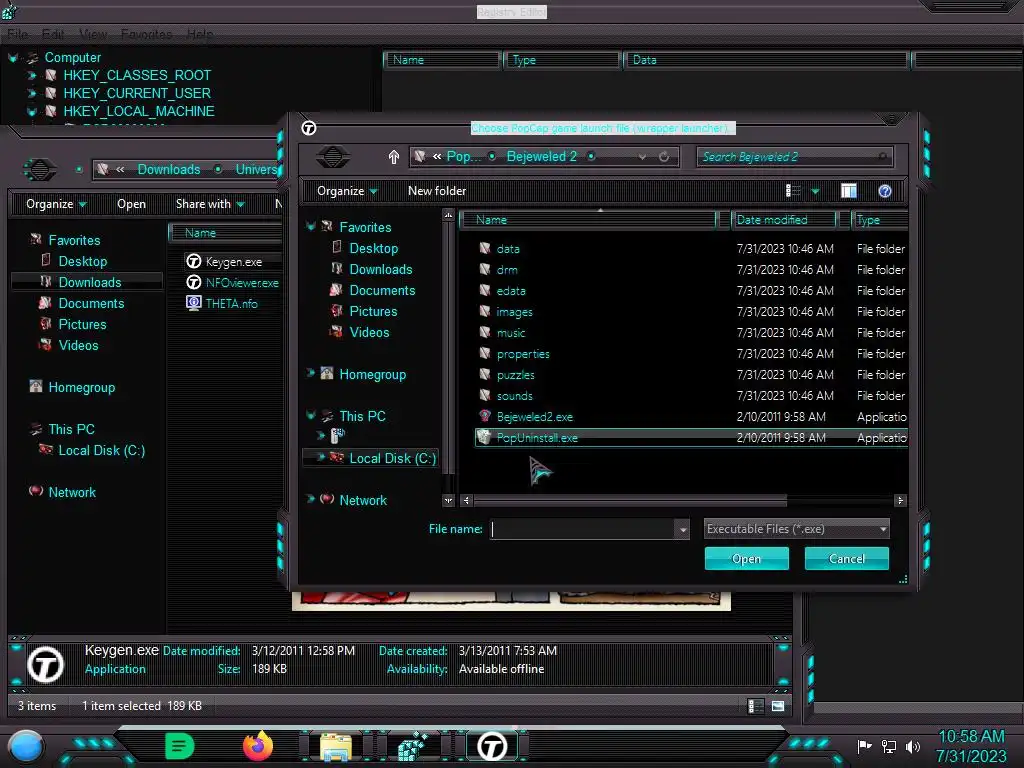Select PopUninstall.exe in the file list
Image resolution: width=1024 pixels, height=768 pixels.
coord(691,438)
